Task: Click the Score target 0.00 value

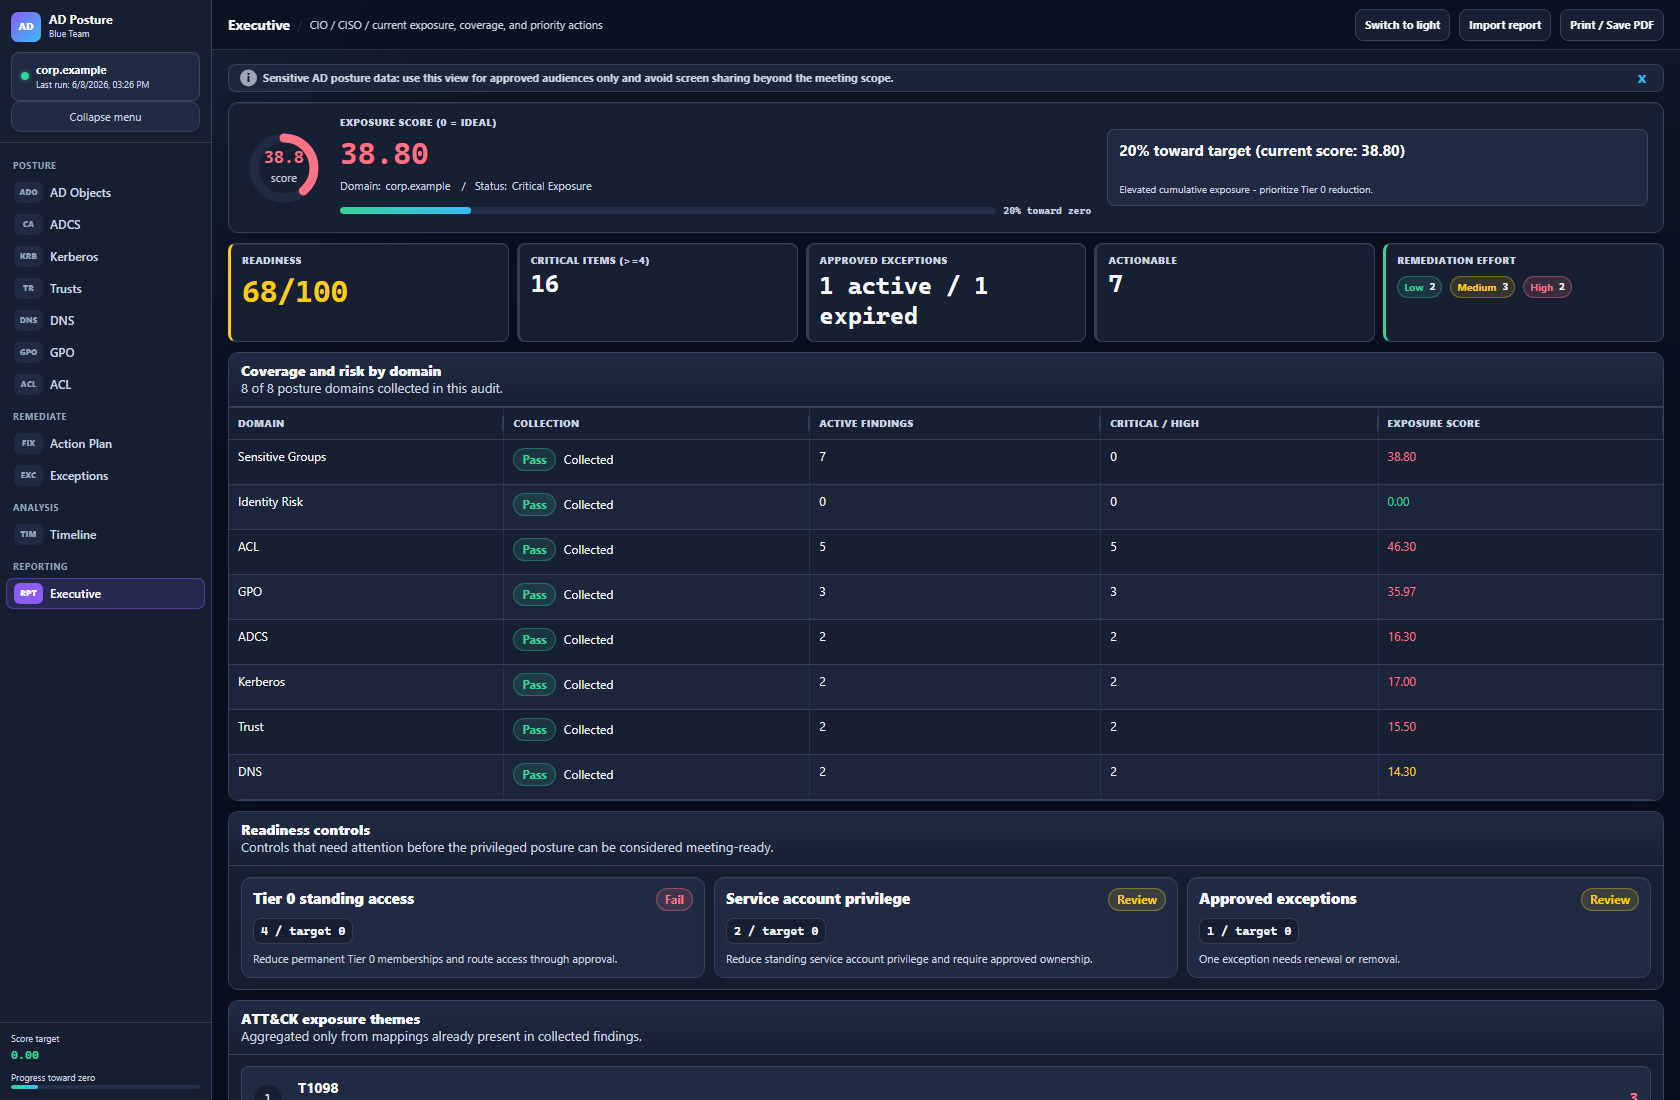Action: (x=25, y=1055)
